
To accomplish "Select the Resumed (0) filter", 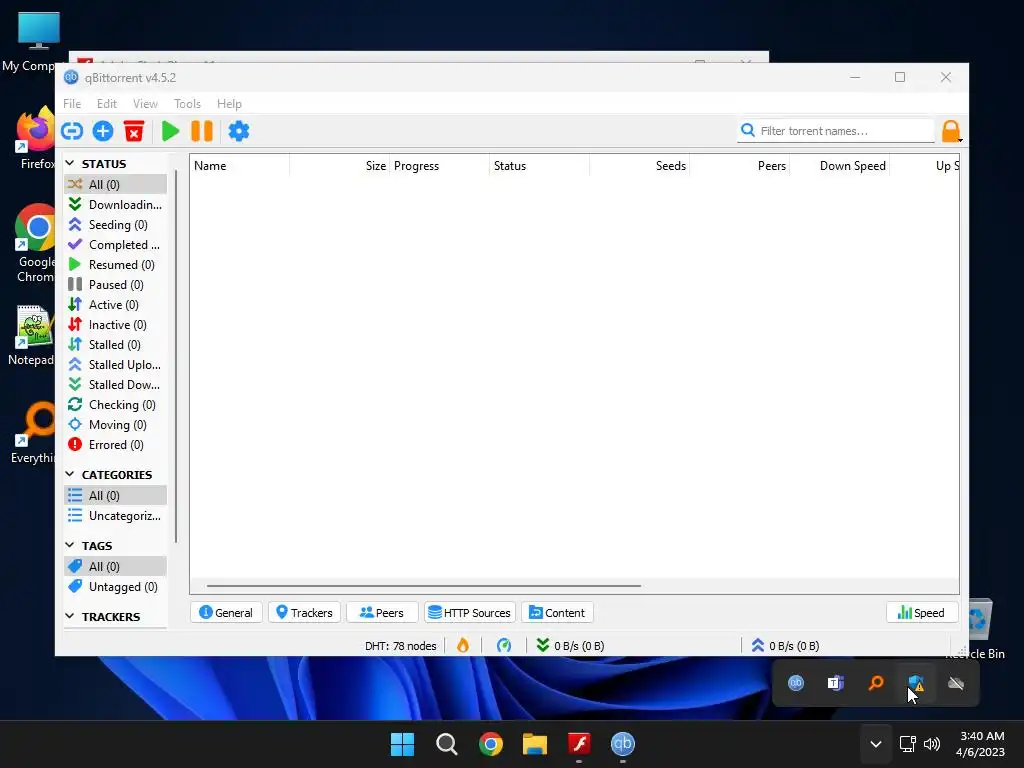I will pyautogui.click(x=115, y=264).
